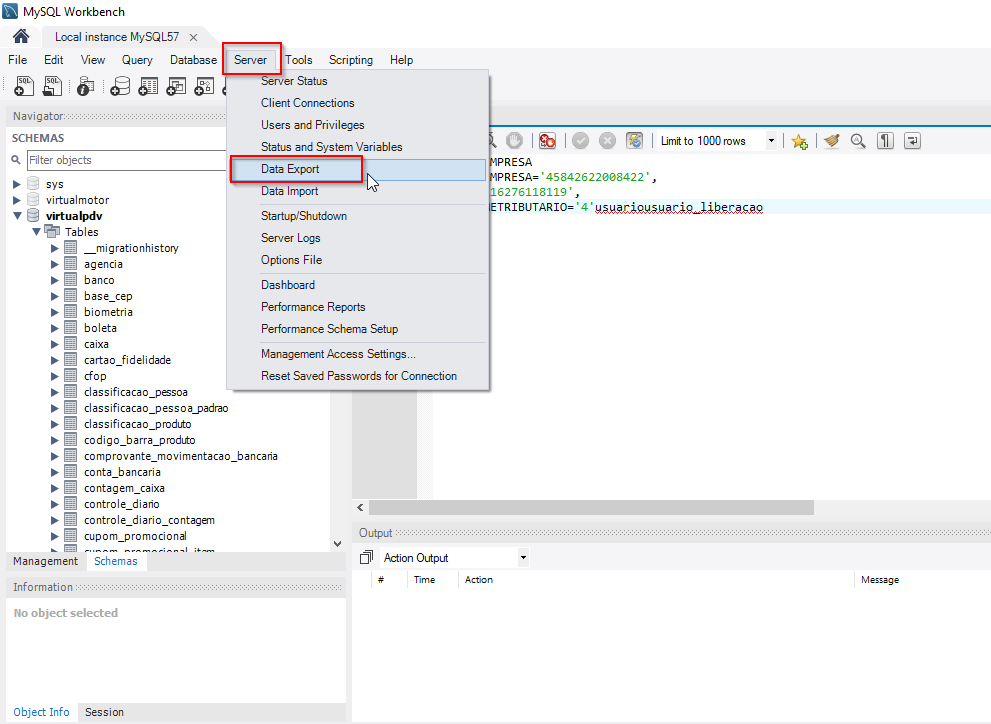
Task: Click the virtualpdv schema database icon
Action: [33, 215]
